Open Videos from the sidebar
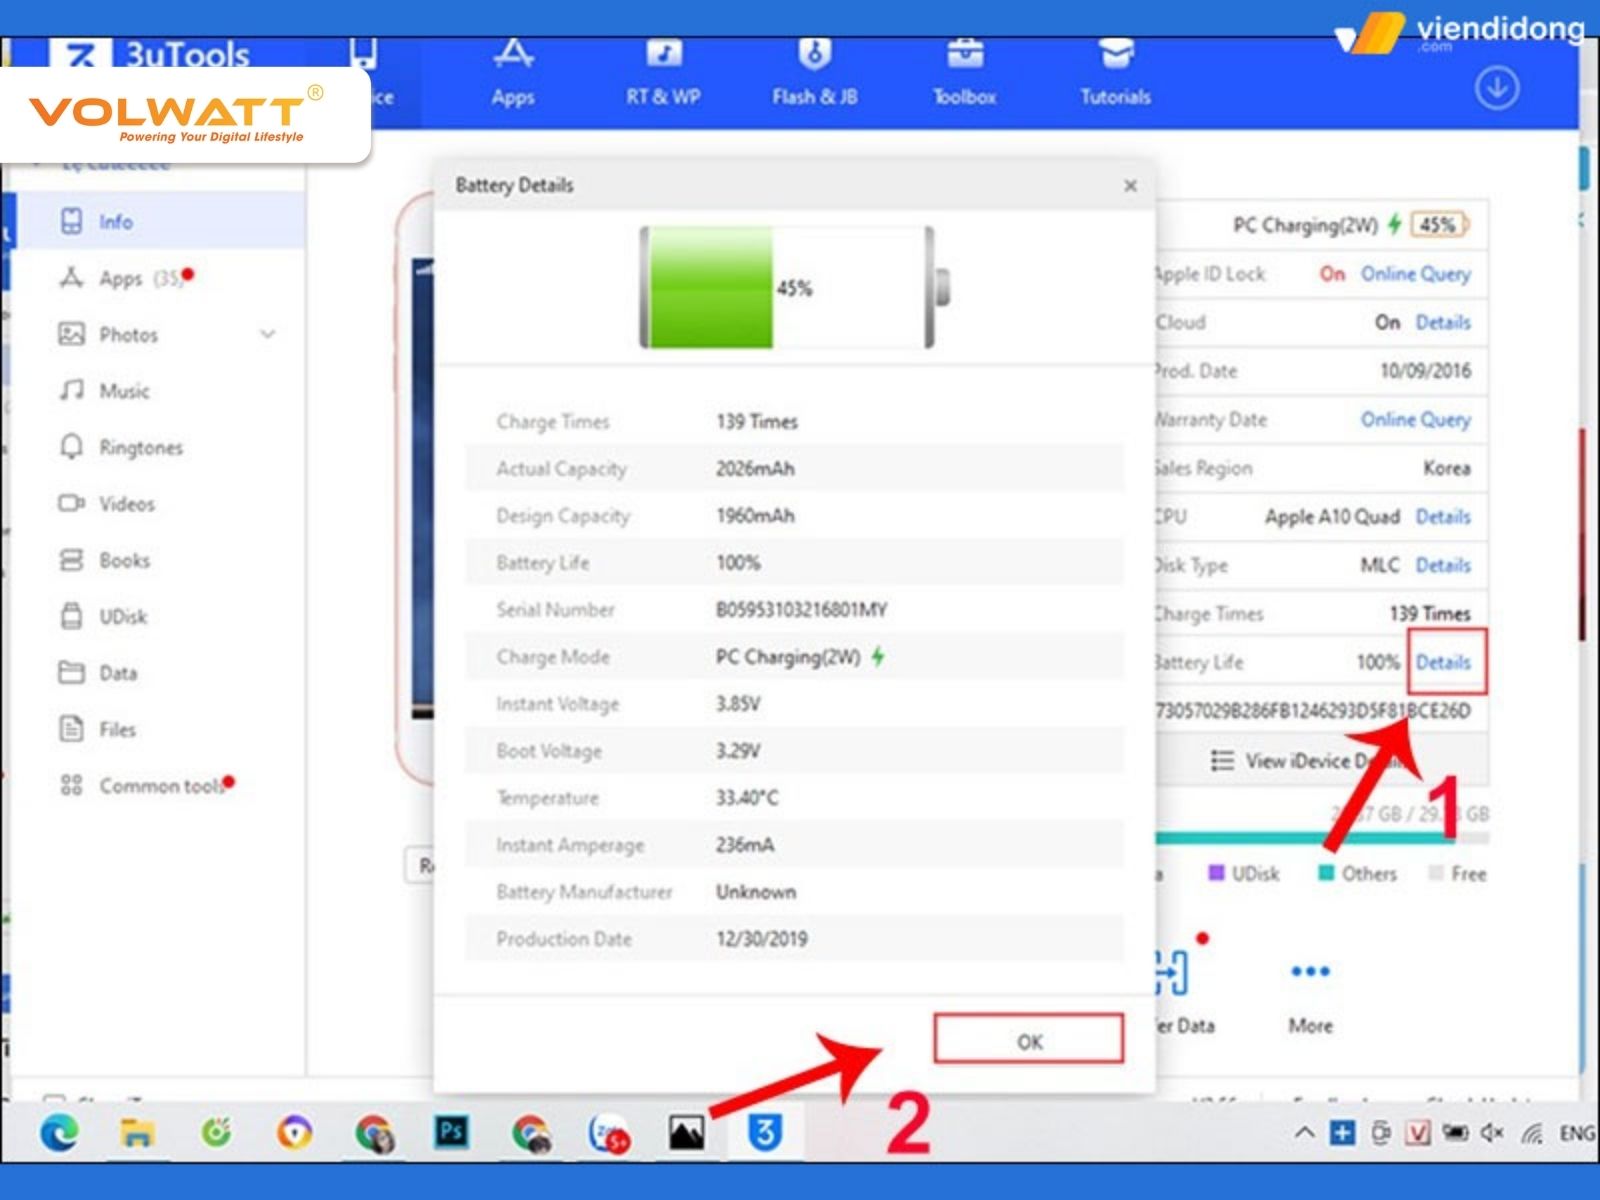This screenshot has width=1600, height=1200. [127, 504]
